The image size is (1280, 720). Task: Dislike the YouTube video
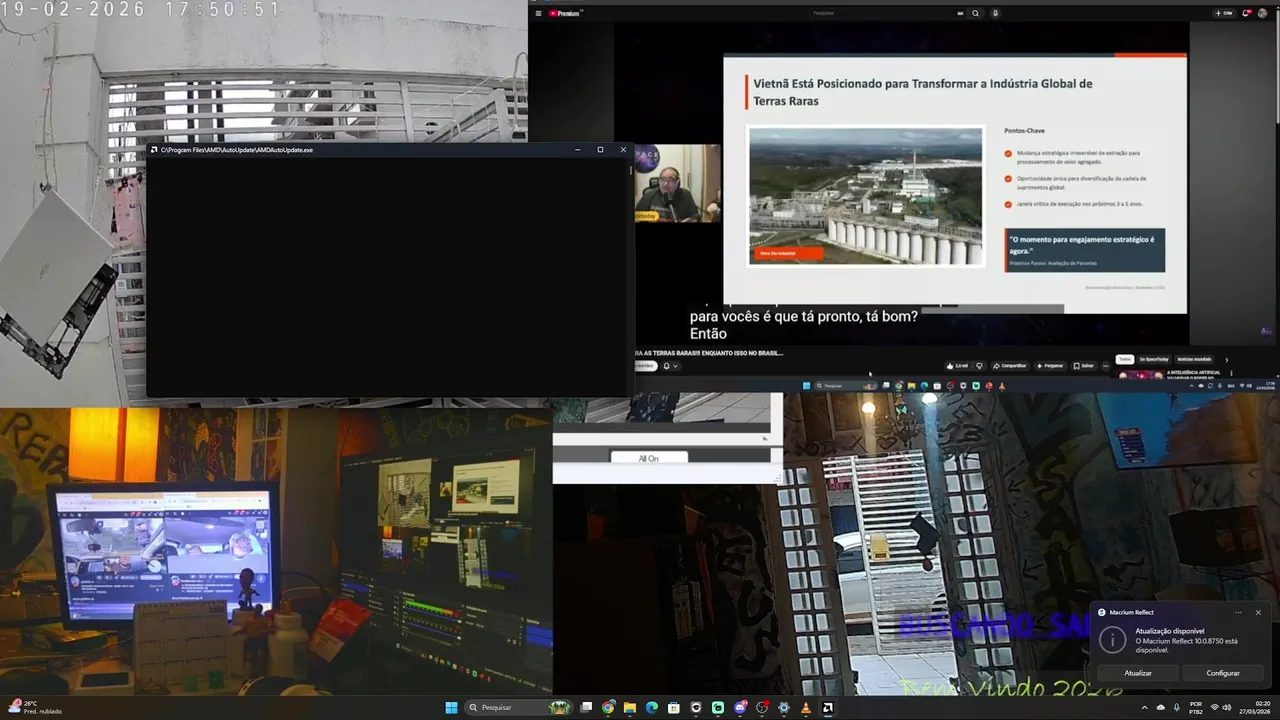[x=980, y=366]
